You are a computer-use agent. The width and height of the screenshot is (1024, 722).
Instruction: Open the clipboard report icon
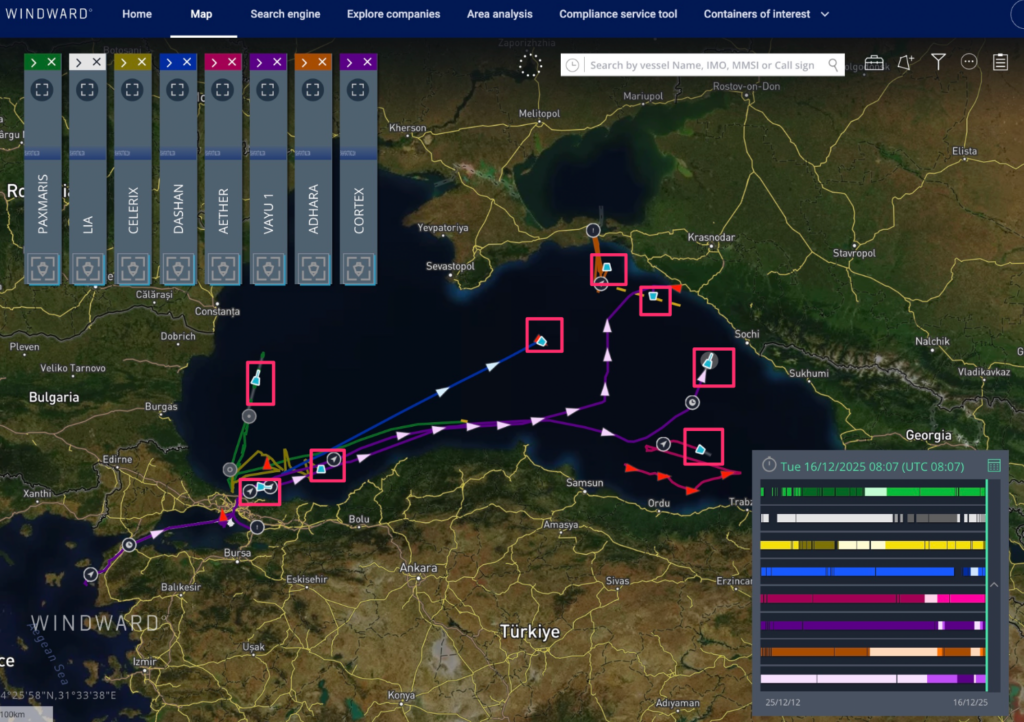coord(1000,63)
